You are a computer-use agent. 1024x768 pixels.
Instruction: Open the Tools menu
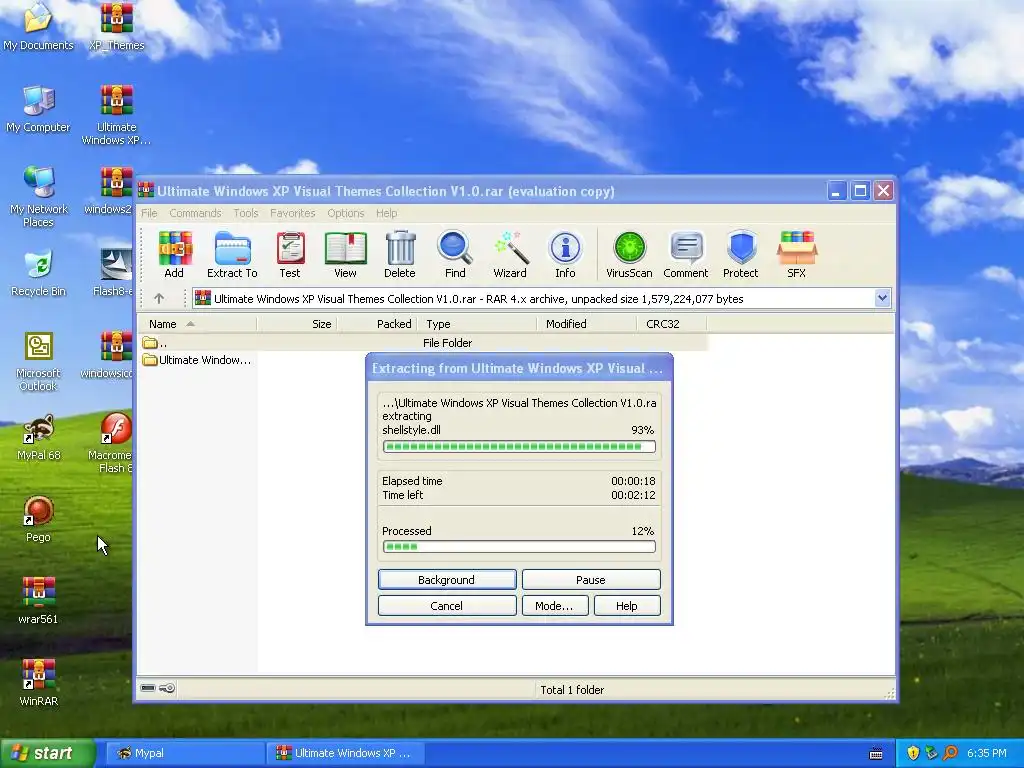[246, 213]
